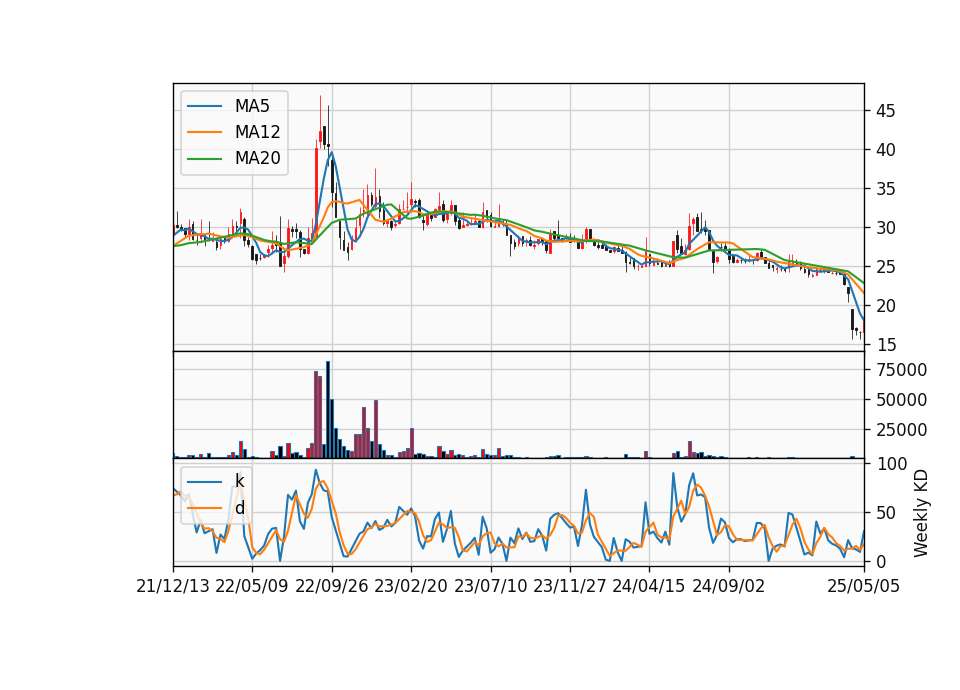The height and width of the screenshot is (690, 960).
Task: Click the lowest black candlestick near 15
Action: pyautogui.click(x=852, y=323)
